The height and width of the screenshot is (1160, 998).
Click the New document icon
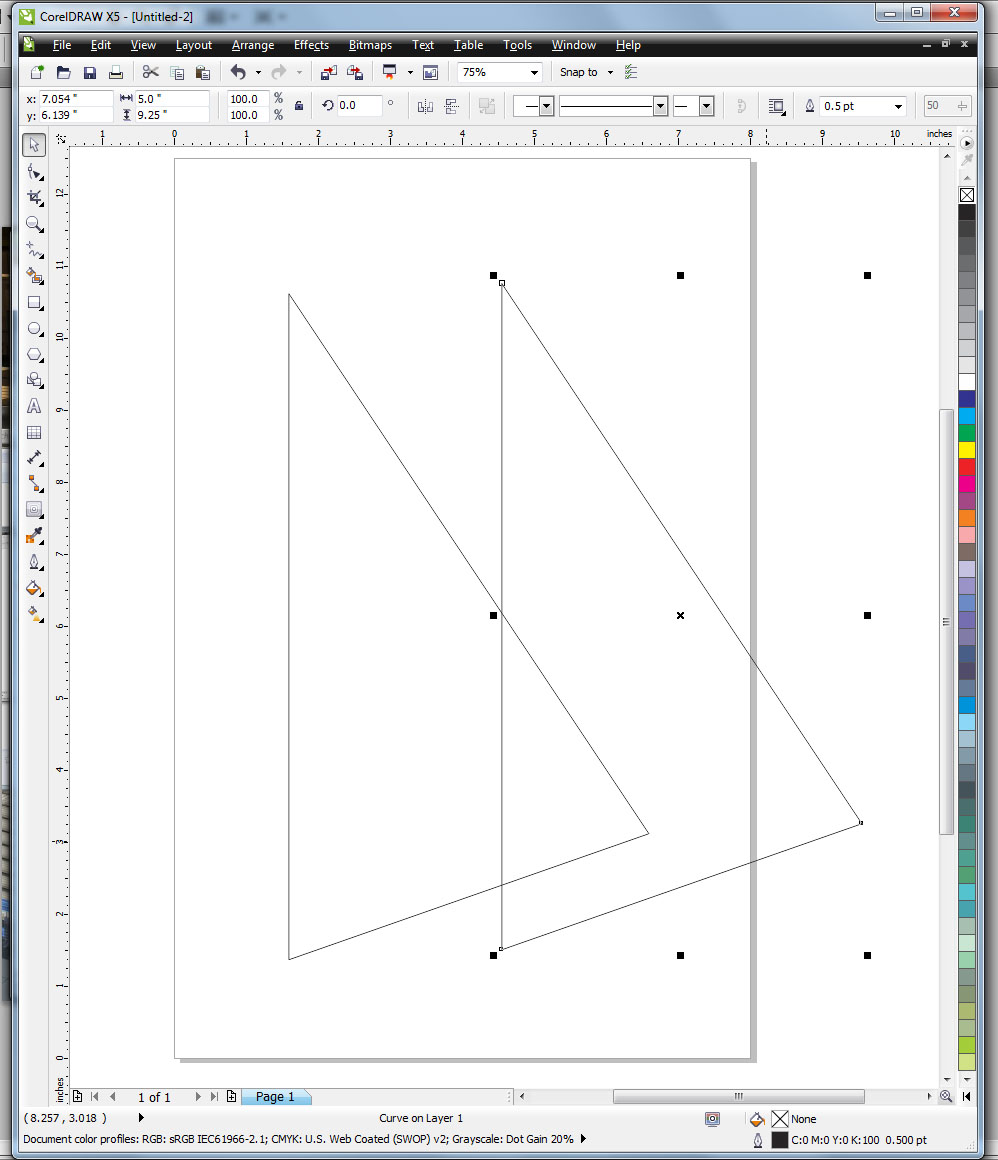pos(37,72)
